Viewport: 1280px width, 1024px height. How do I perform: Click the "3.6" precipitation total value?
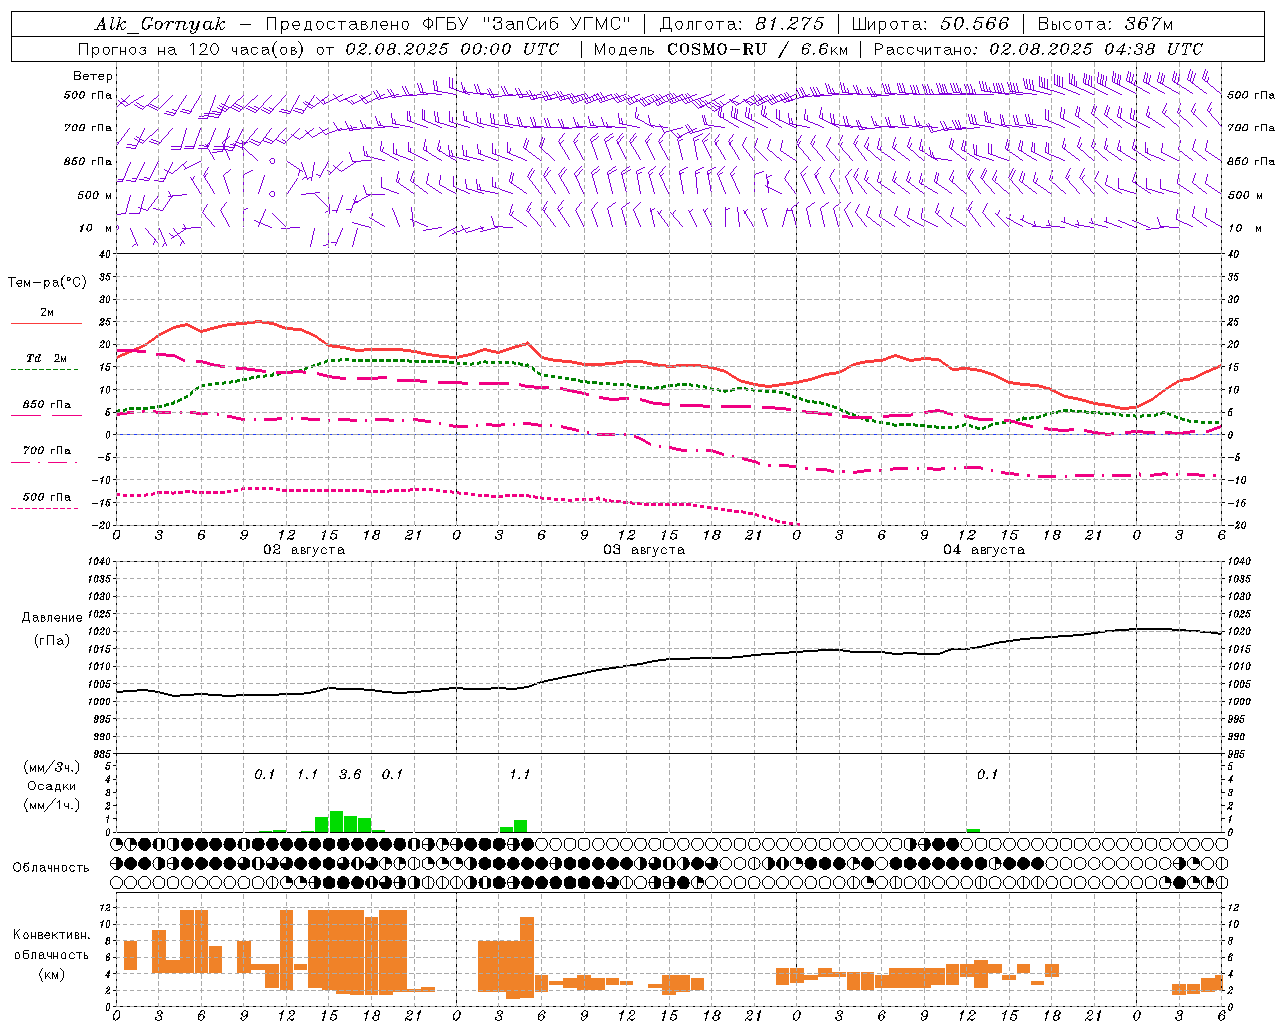350,775
